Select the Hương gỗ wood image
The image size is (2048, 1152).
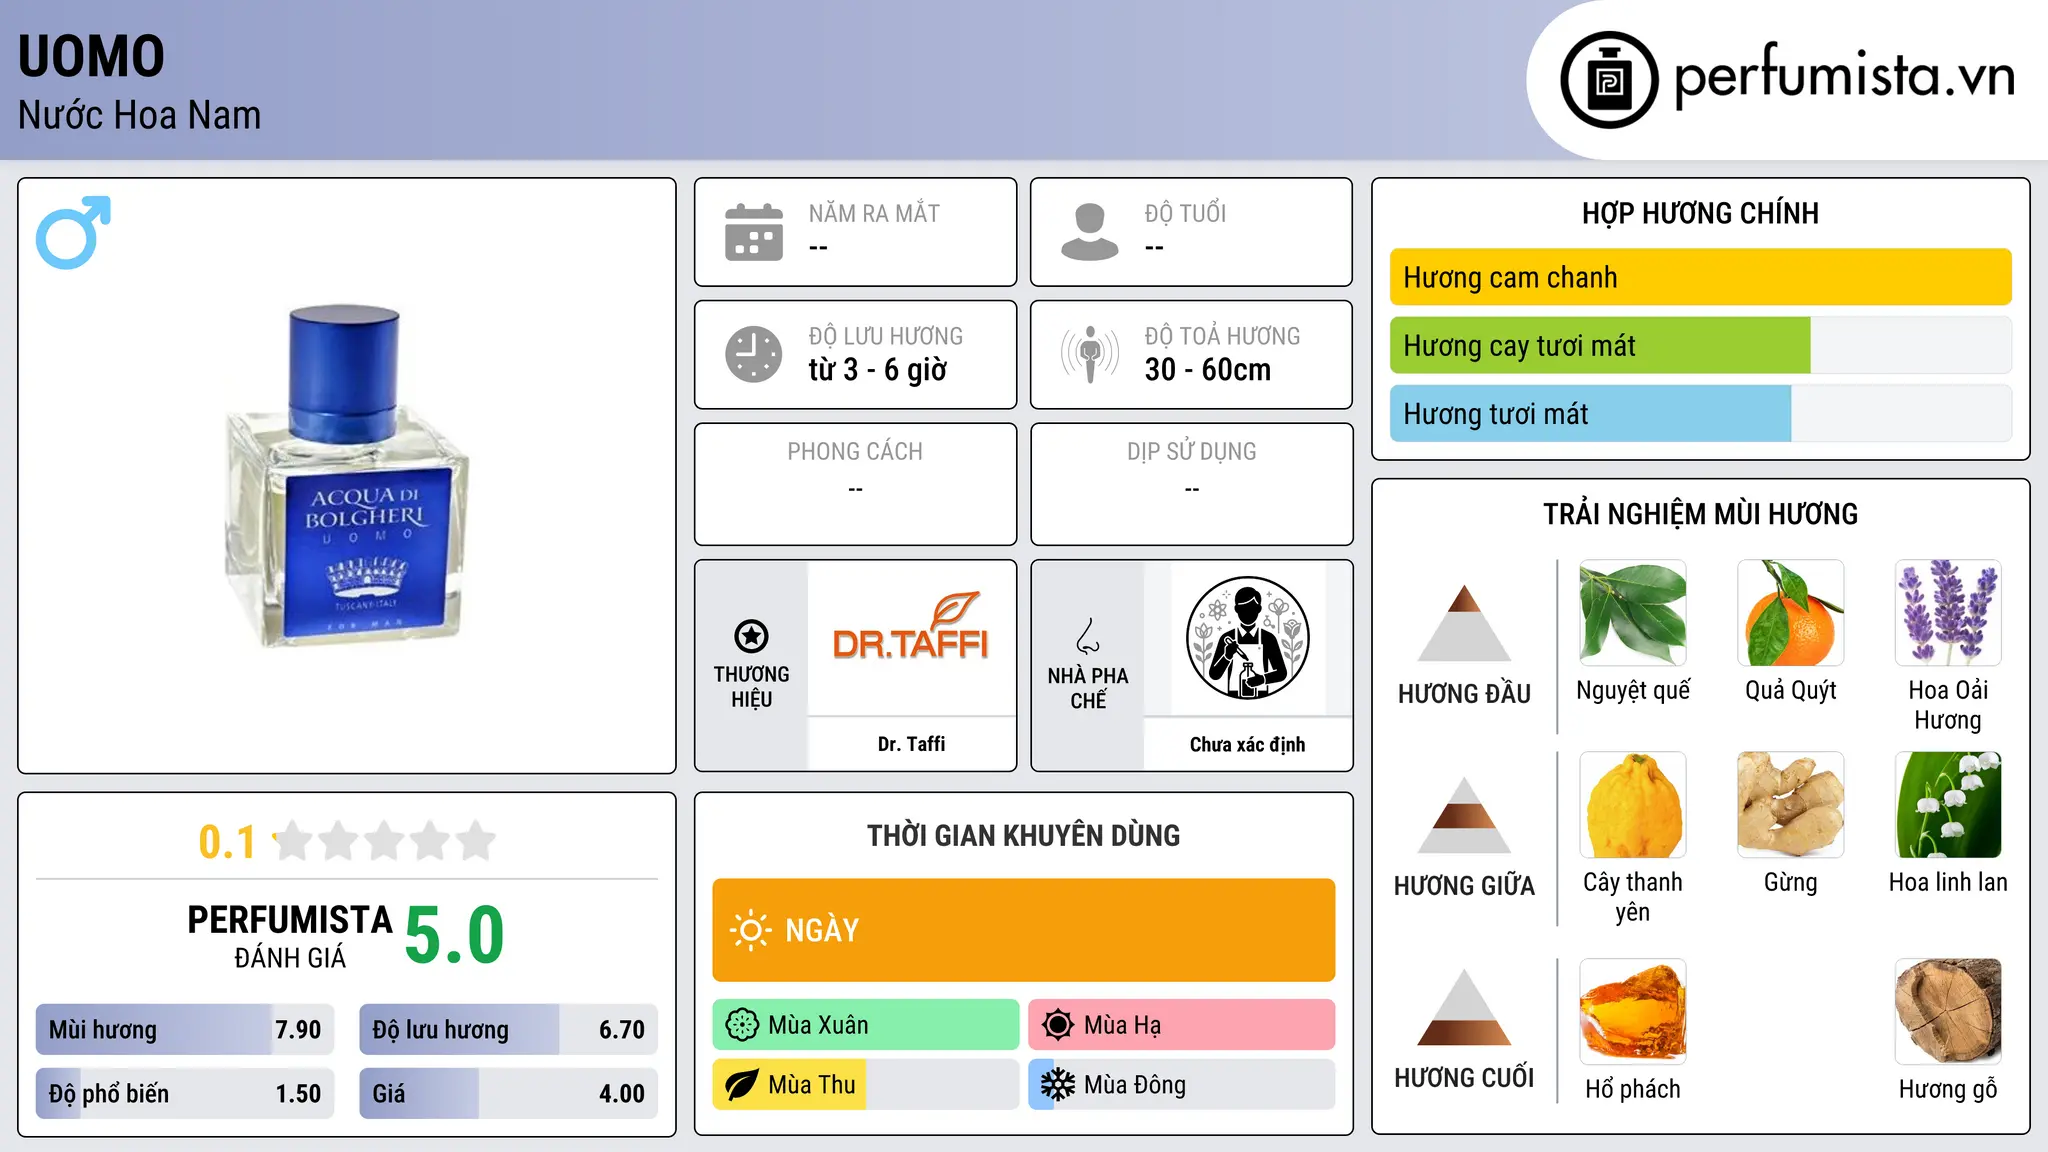pos(1948,1012)
